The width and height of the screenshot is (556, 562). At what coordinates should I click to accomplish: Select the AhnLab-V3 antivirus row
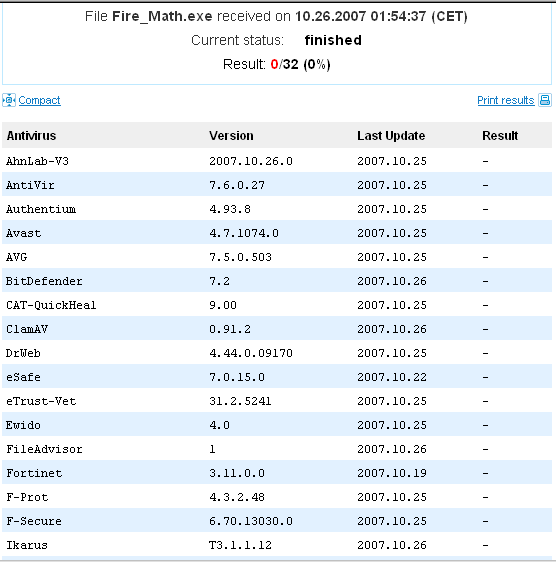point(277,161)
